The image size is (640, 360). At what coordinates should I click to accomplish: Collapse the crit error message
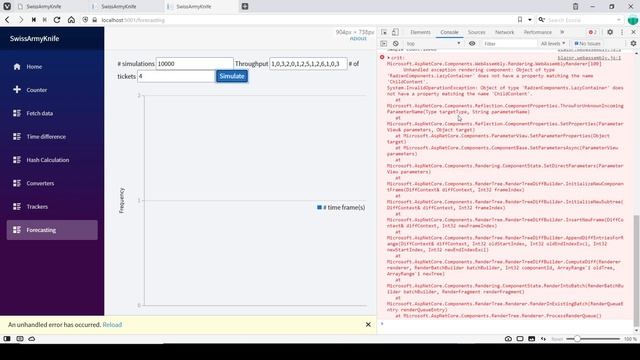(x=389, y=58)
